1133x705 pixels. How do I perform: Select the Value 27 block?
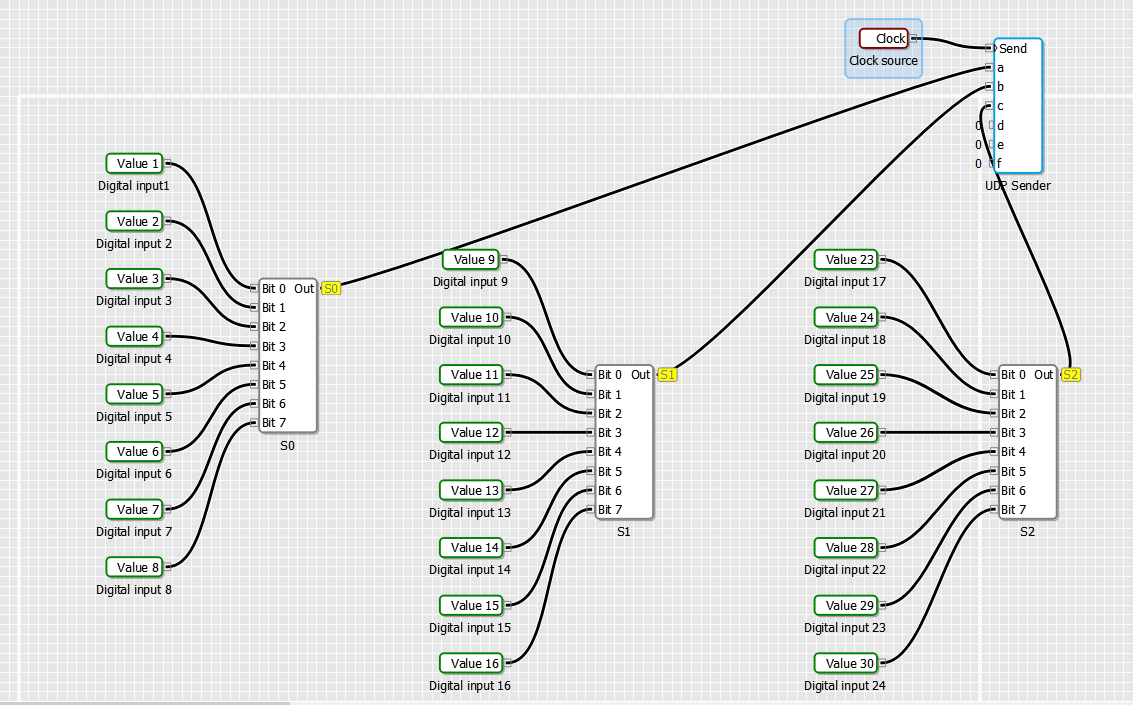(x=846, y=490)
